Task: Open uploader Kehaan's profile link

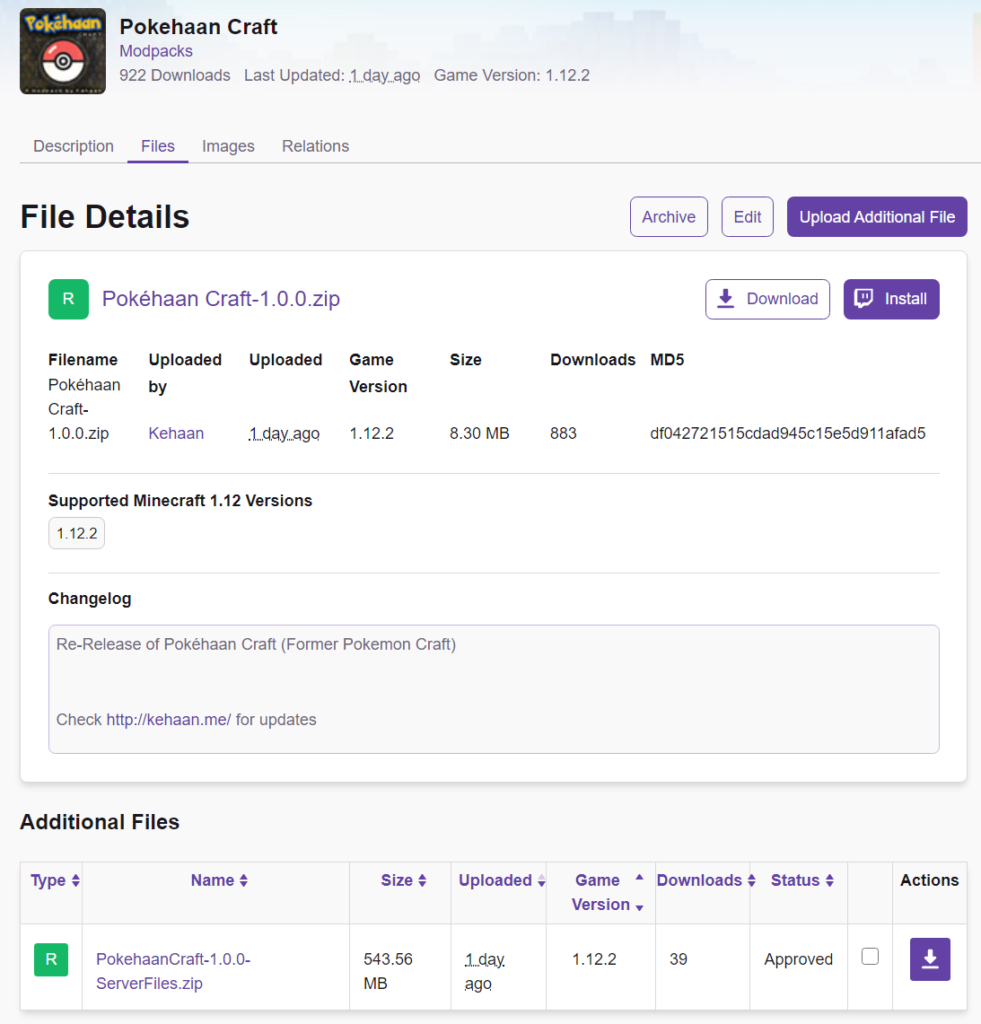Action: coord(176,434)
